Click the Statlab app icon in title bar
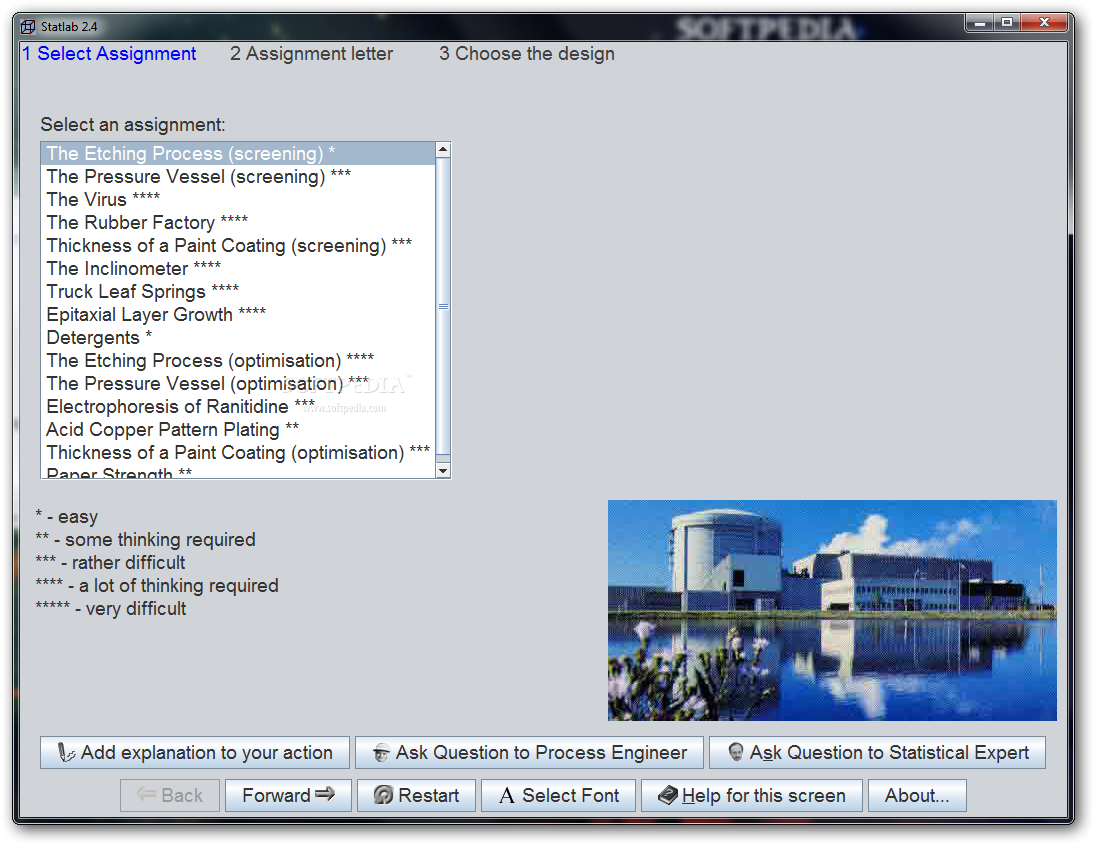Image resolution: width=1095 pixels, height=845 pixels. click(28, 27)
